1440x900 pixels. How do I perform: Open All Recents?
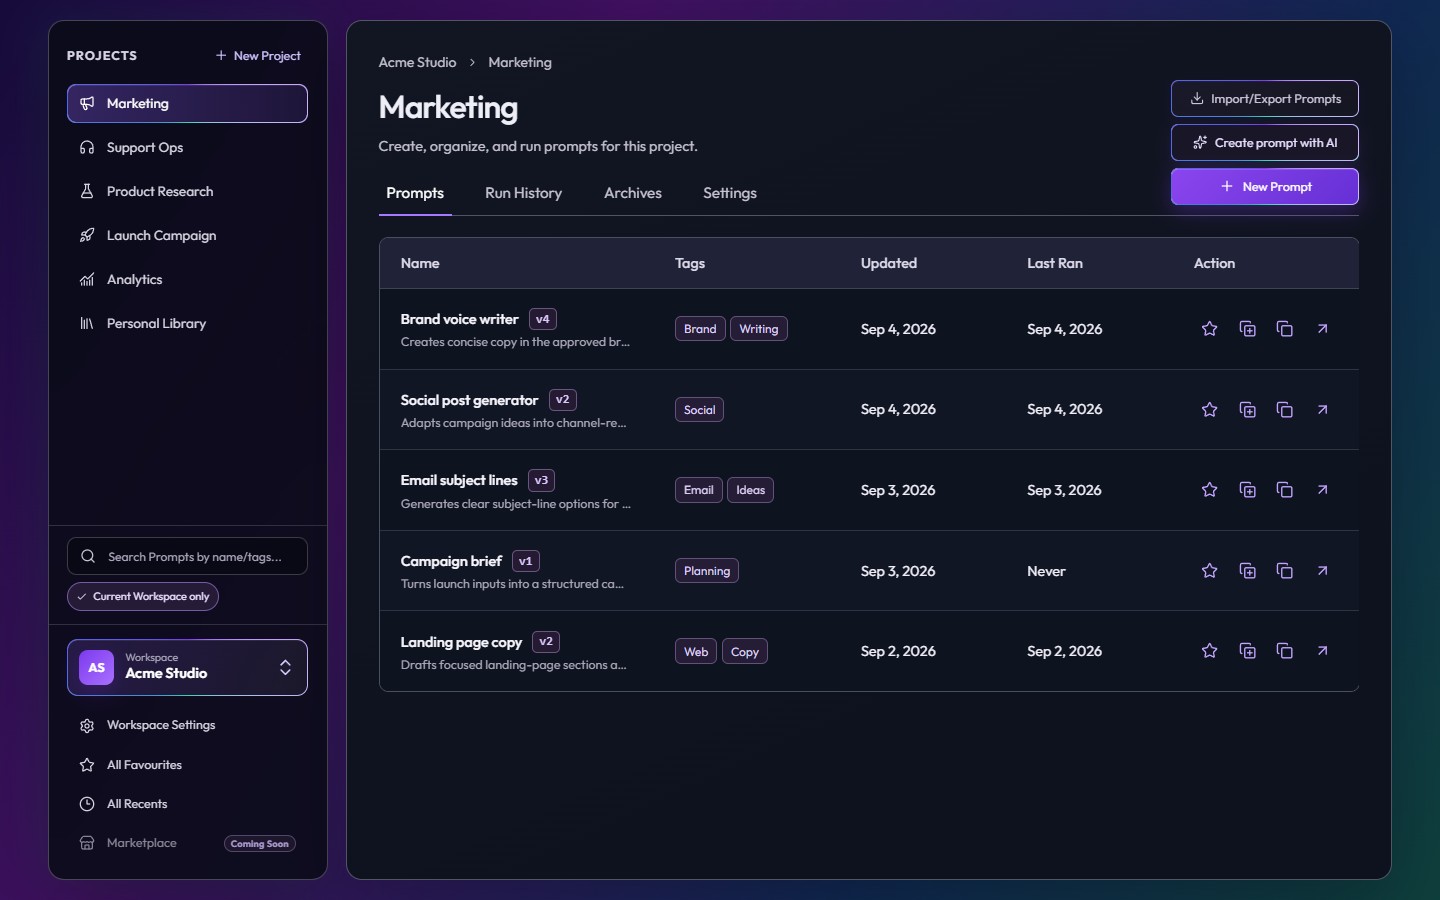tap(187, 804)
